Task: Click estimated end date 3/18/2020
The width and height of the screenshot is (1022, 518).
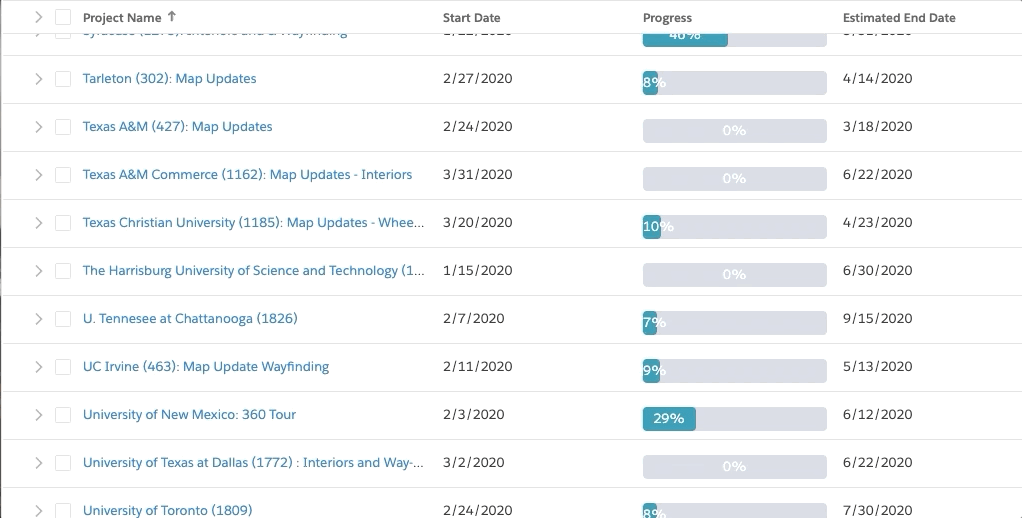Action: click(877, 126)
